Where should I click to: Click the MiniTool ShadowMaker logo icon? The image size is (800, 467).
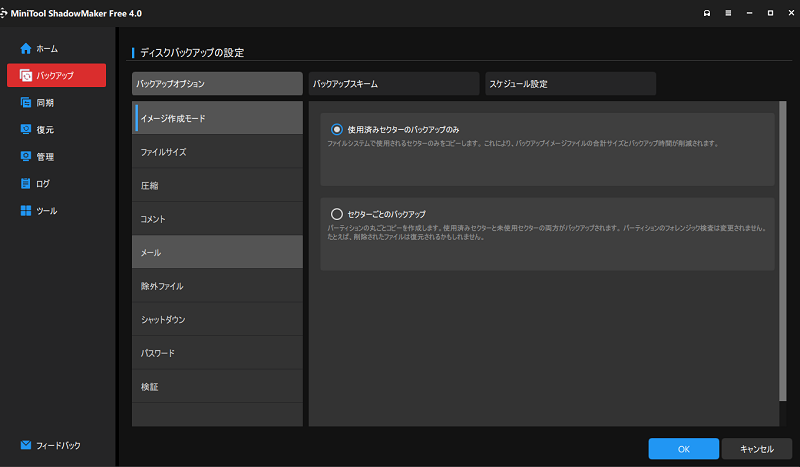[x=3, y=13]
